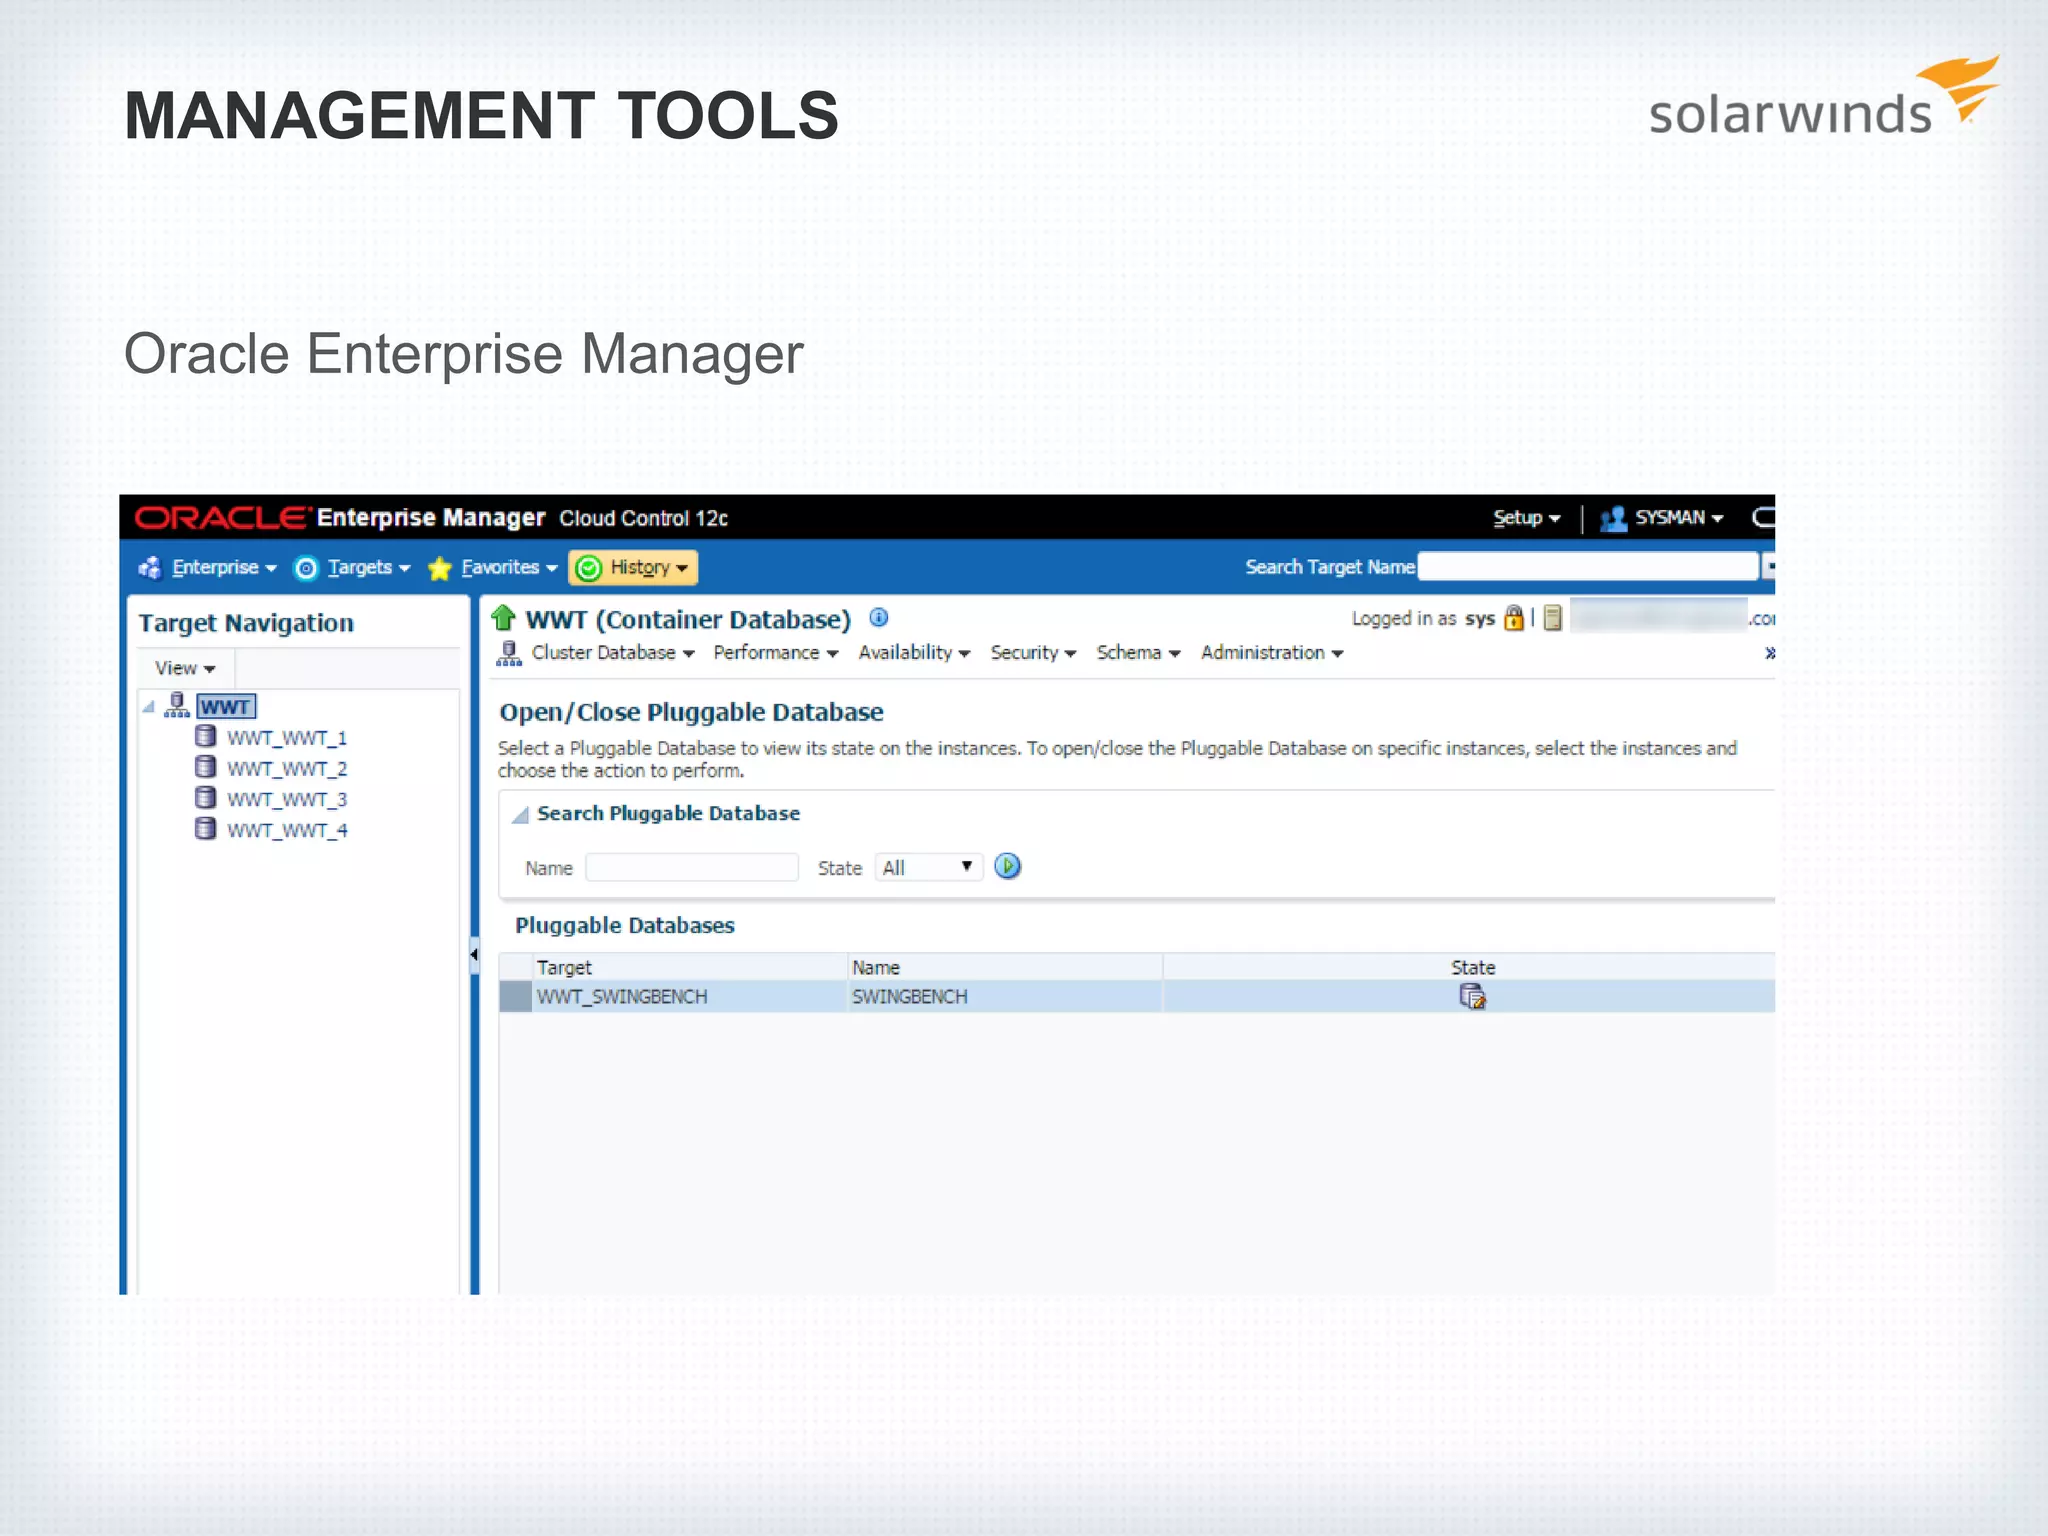Viewport: 2048px width, 1536px height.
Task: Click the lock icon next to sys
Action: tap(1514, 618)
